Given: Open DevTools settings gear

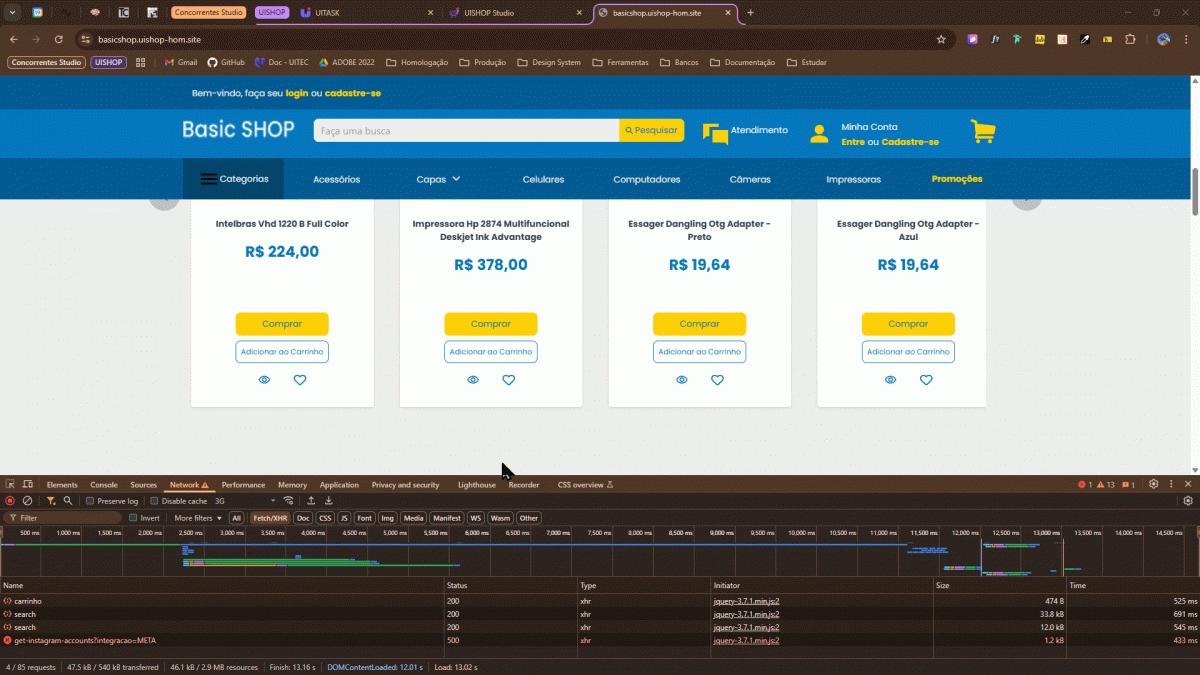Looking at the screenshot, I should pos(1153,485).
